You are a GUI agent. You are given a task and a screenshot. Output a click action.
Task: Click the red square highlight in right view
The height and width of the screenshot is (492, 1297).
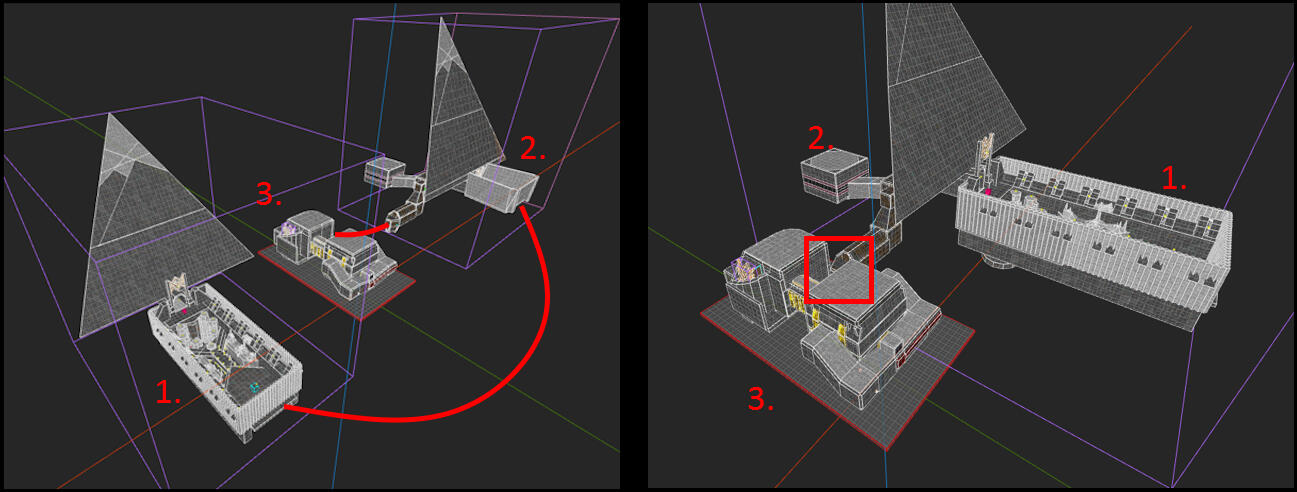coord(839,269)
